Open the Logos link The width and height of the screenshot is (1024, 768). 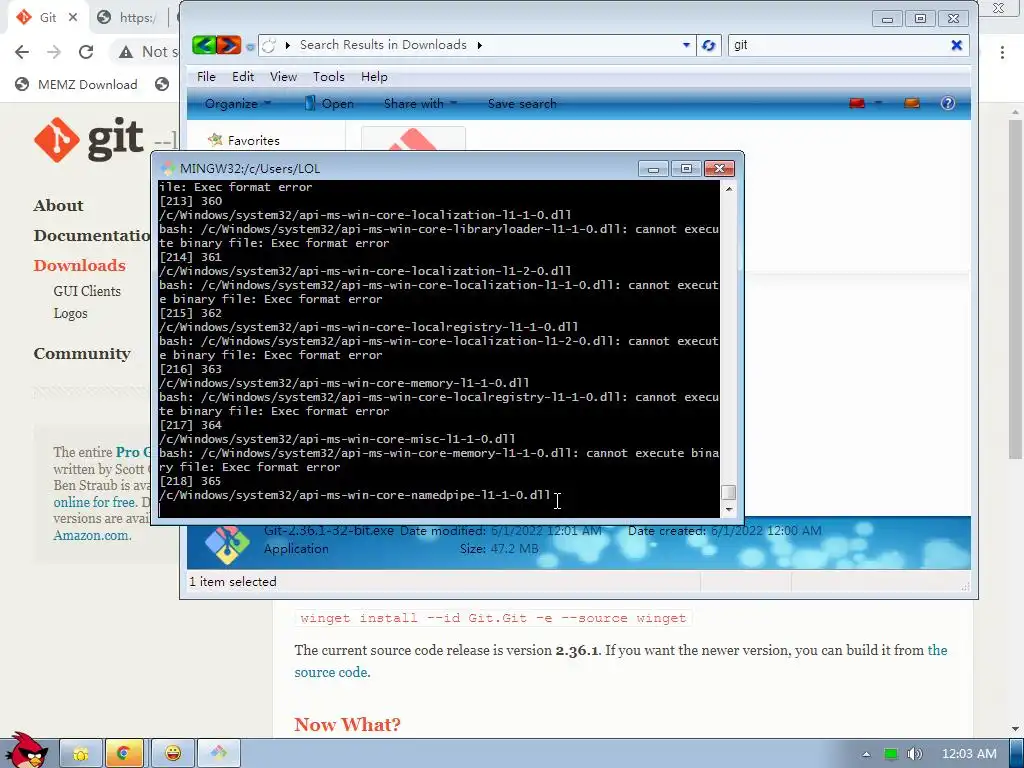(71, 313)
